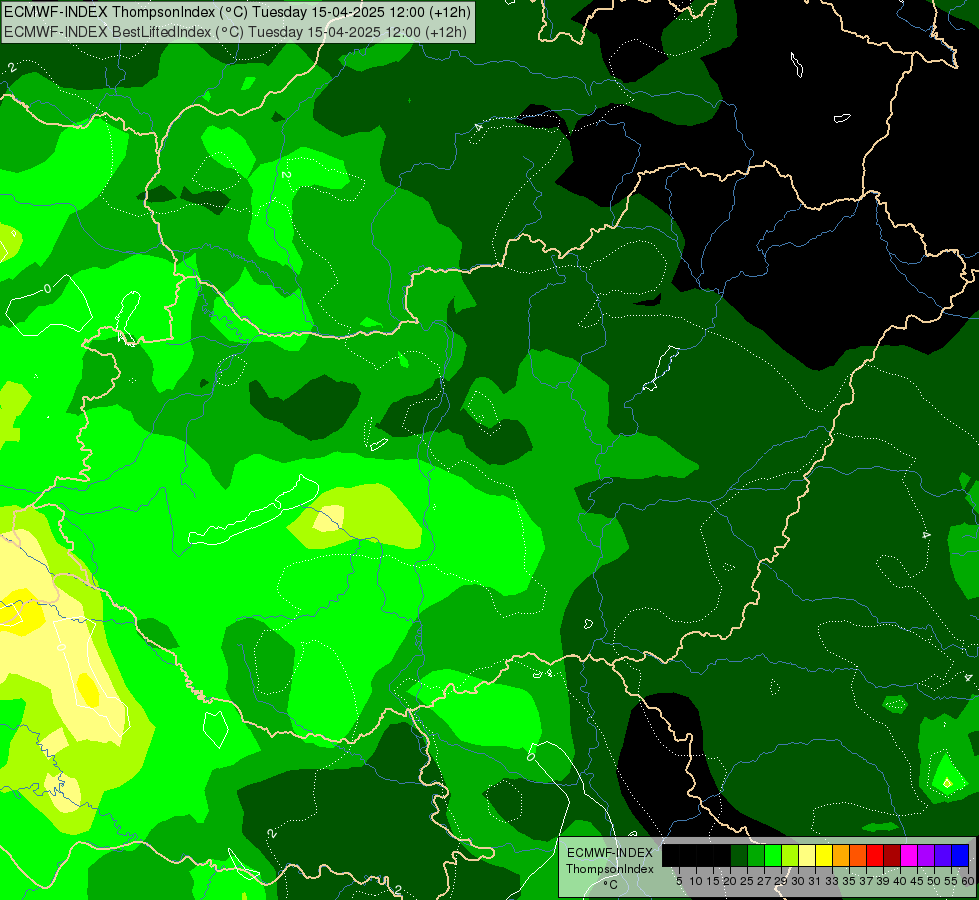The width and height of the screenshot is (979, 900).
Task: Click the dark green 20–25 legend swatch
Action: click(x=739, y=855)
